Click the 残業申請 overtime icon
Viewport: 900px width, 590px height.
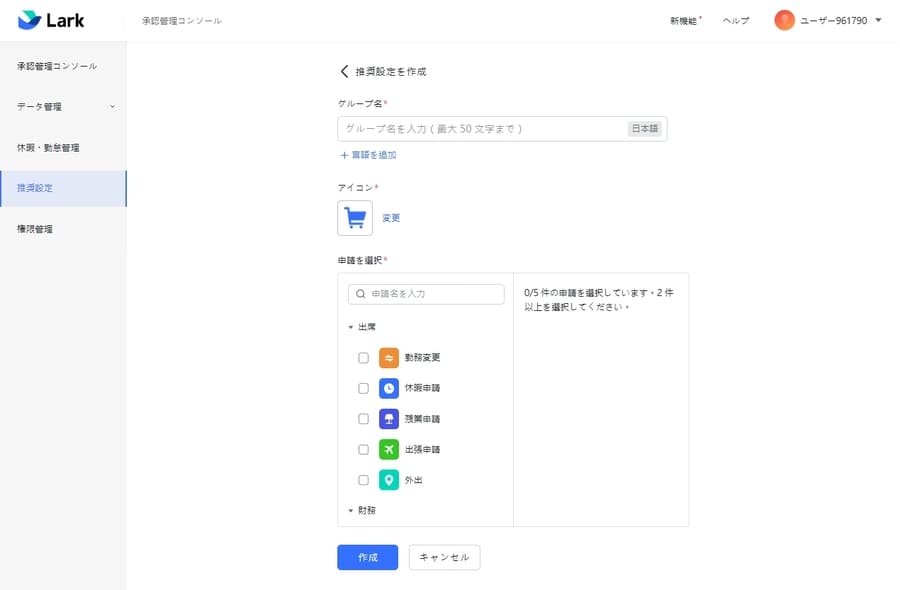[388, 418]
